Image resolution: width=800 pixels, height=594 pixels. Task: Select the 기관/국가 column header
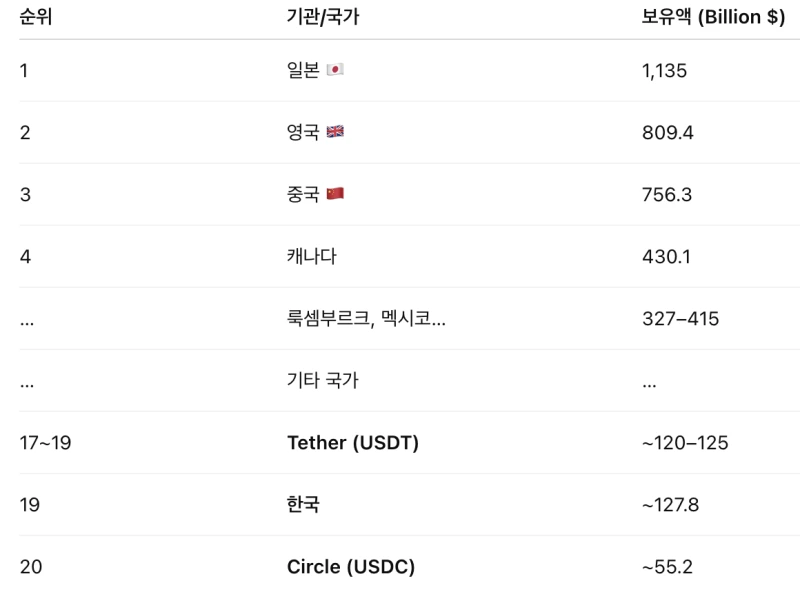(x=323, y=17)
